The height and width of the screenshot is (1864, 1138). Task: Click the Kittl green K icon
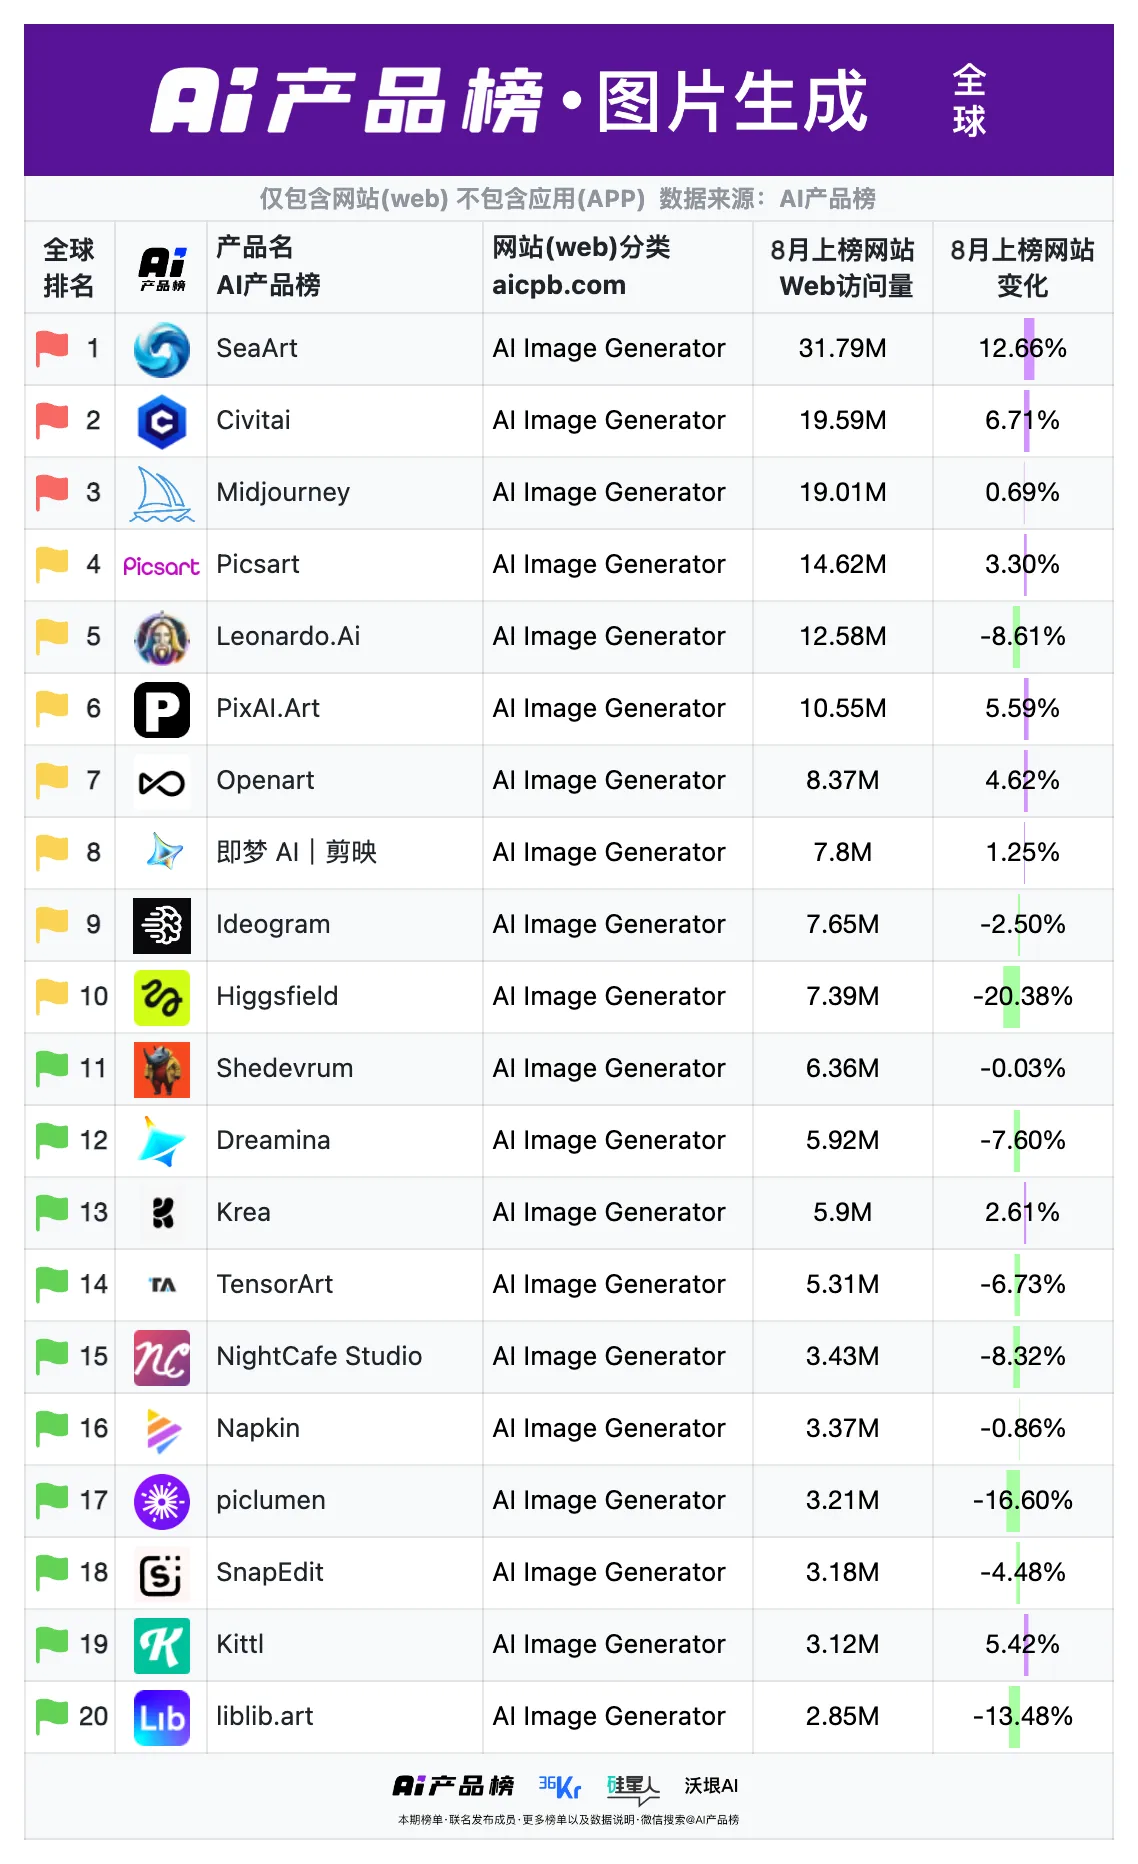162,1646
